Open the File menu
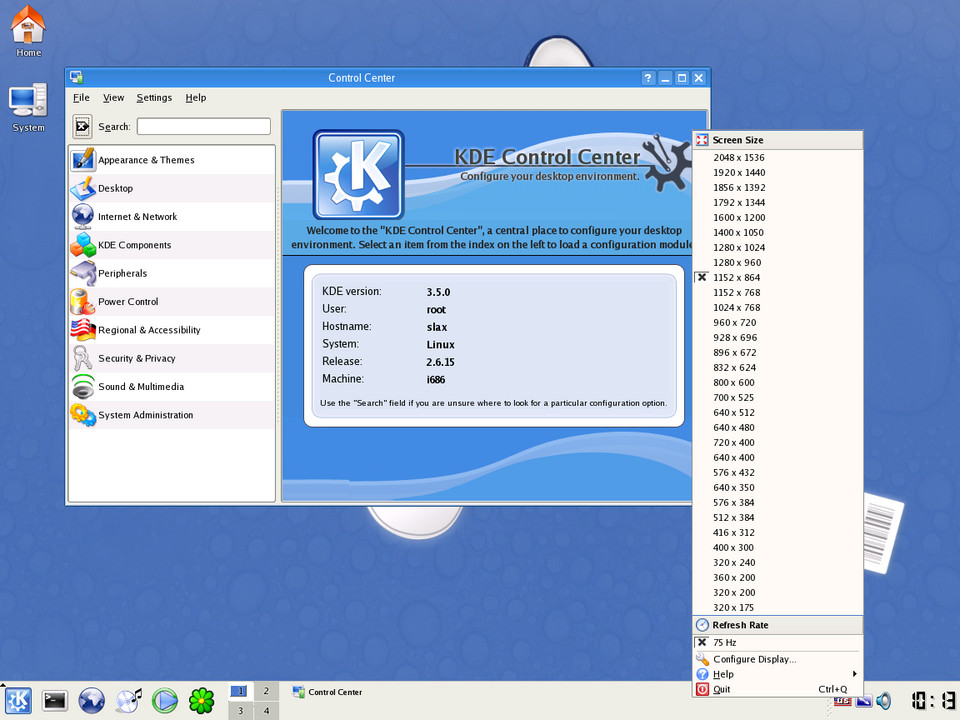Screen dimensions: 960x720 [x=81, y=98]
